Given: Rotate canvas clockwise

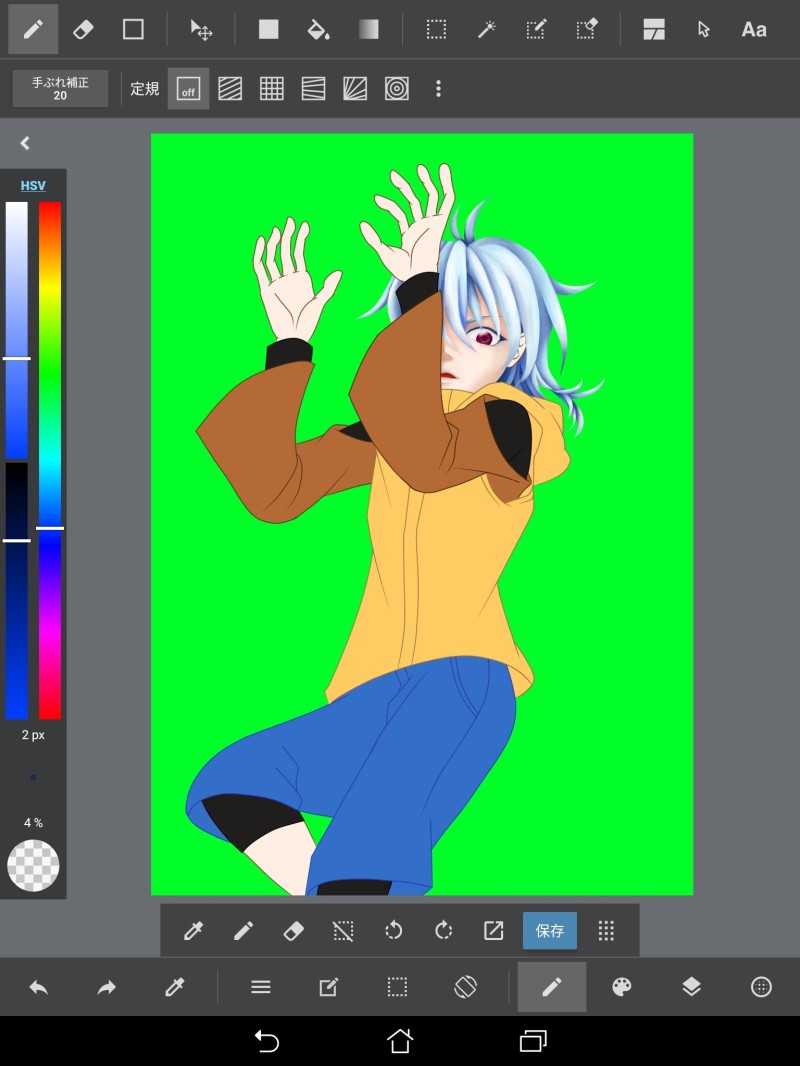Looking at the screenshot, I should point(443,931).
